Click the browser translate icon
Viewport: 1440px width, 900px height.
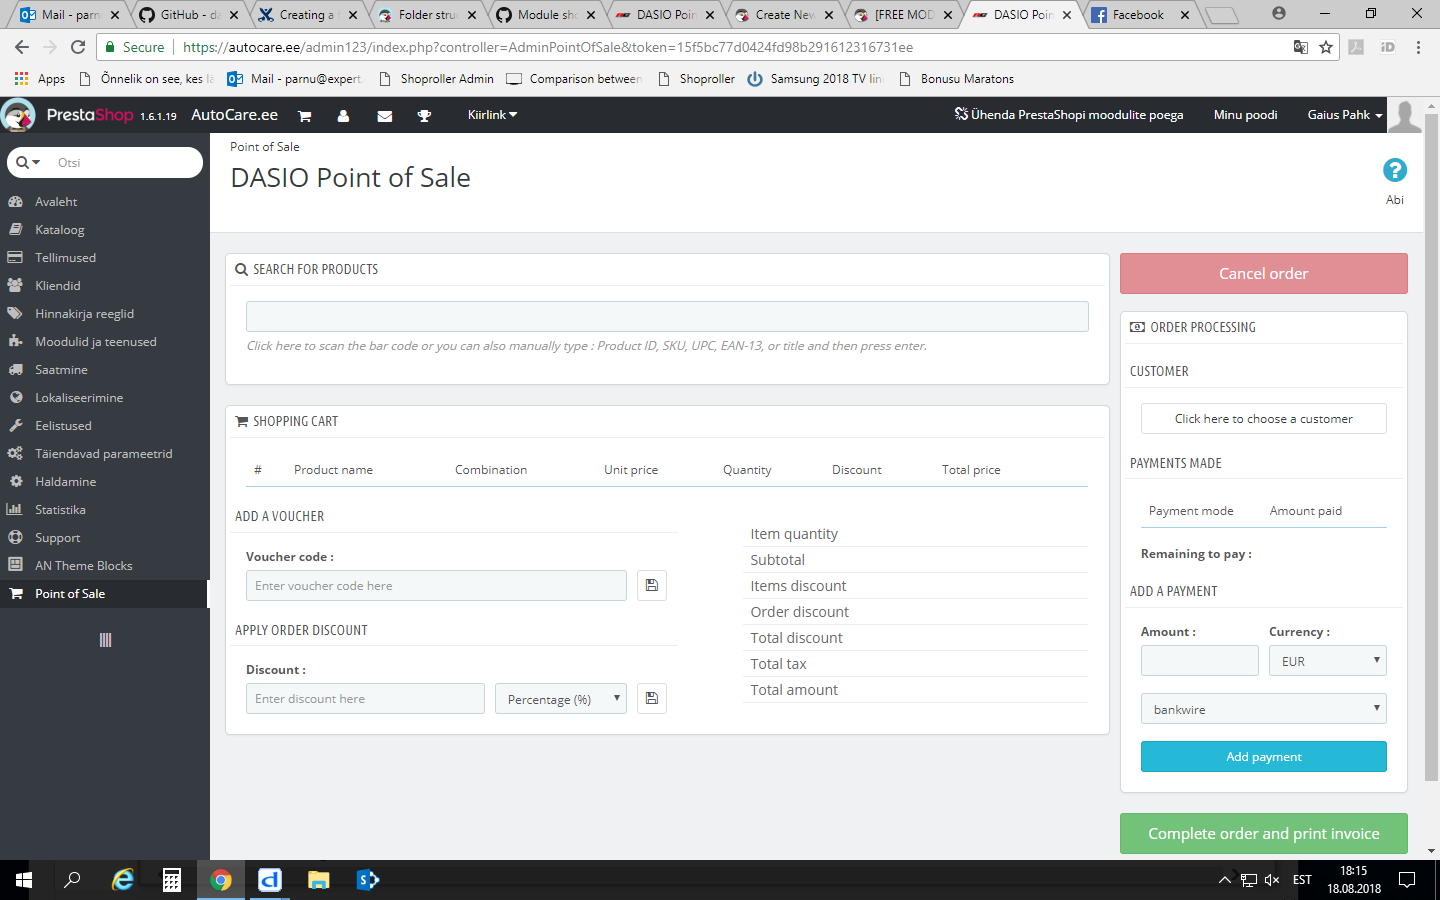click(1300, 47)
